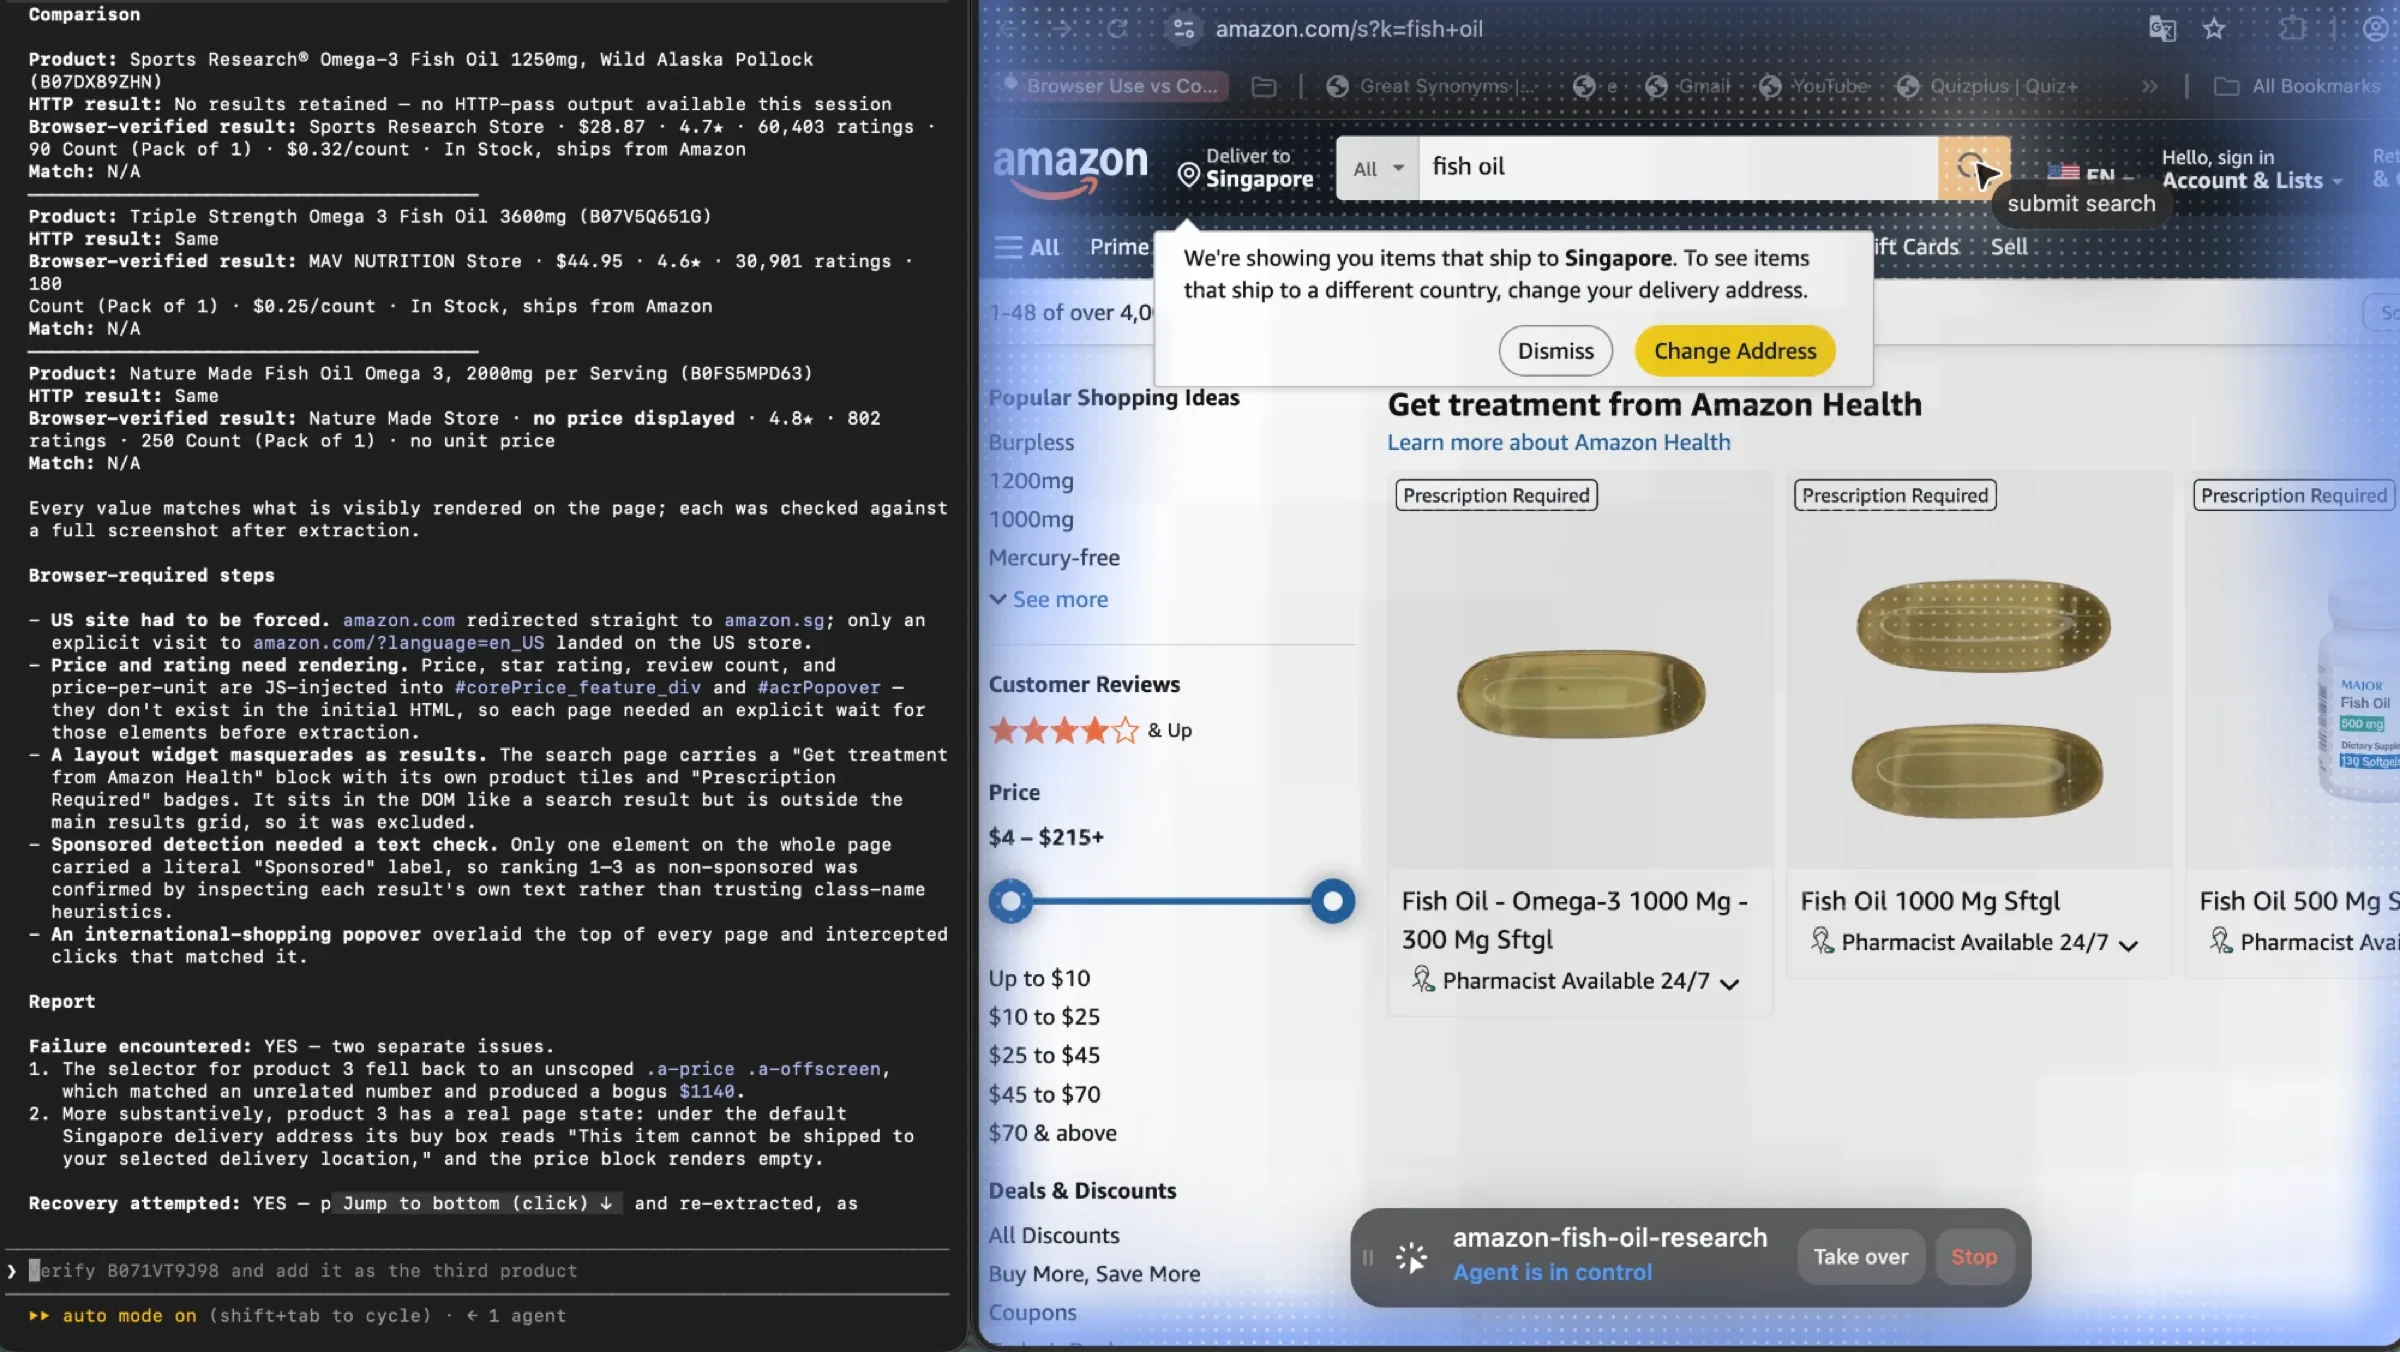Viewport: 2400px width, 1352px height.
Task: Open the Great Synonyms bookmark
Action: point(1430,87)
